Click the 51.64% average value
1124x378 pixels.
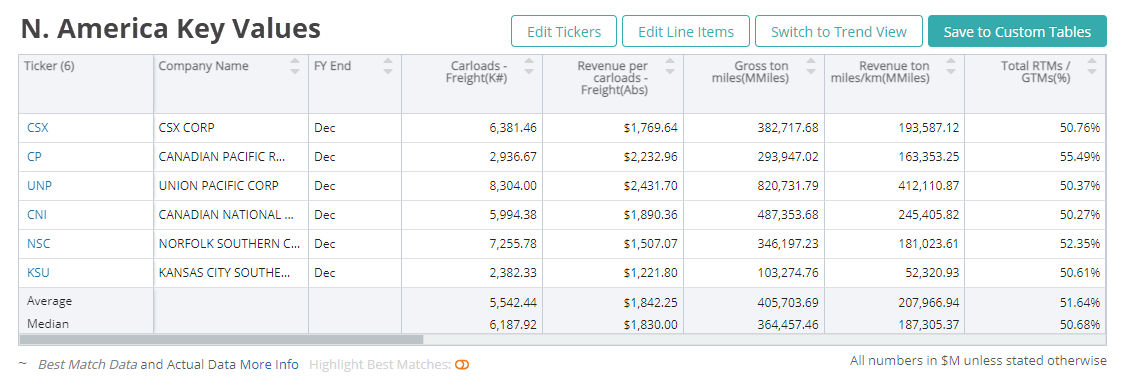point(1080,302)
